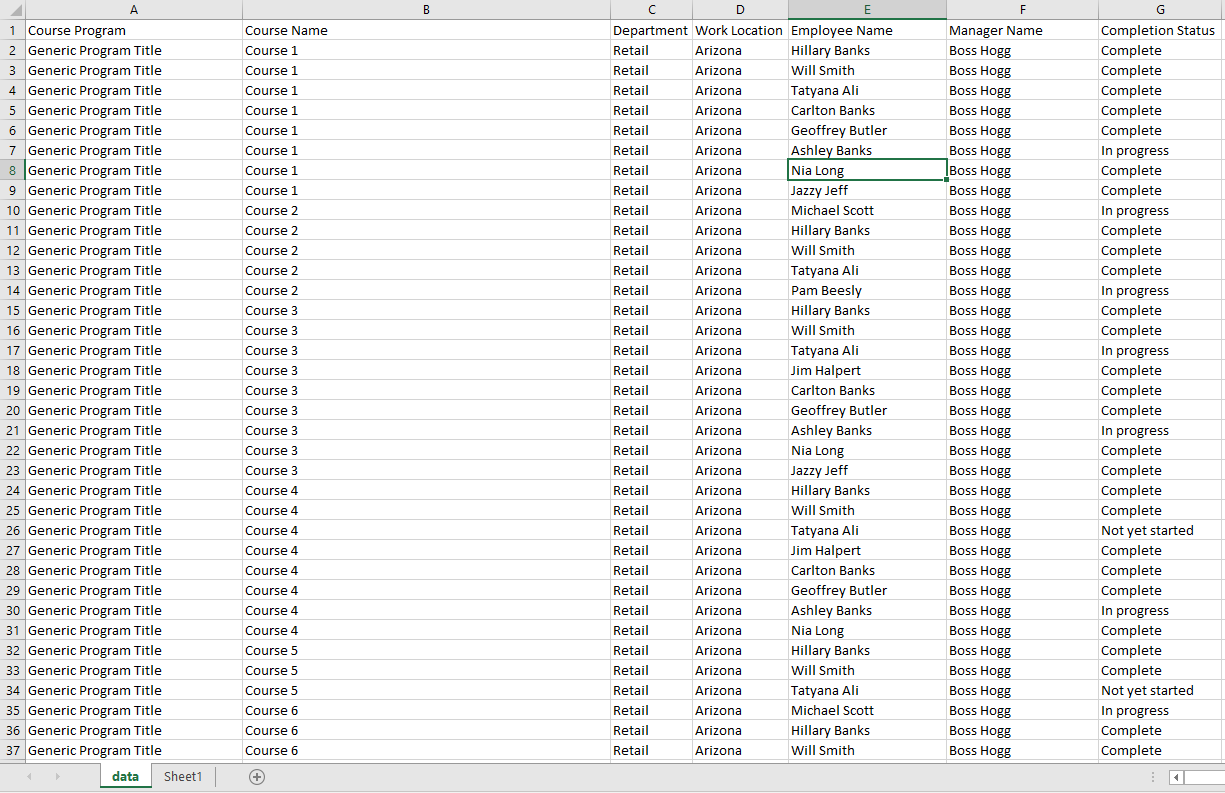Select In progress cell in row 7
Screen dimensions: 1225x793
(x=1161, y=150)
